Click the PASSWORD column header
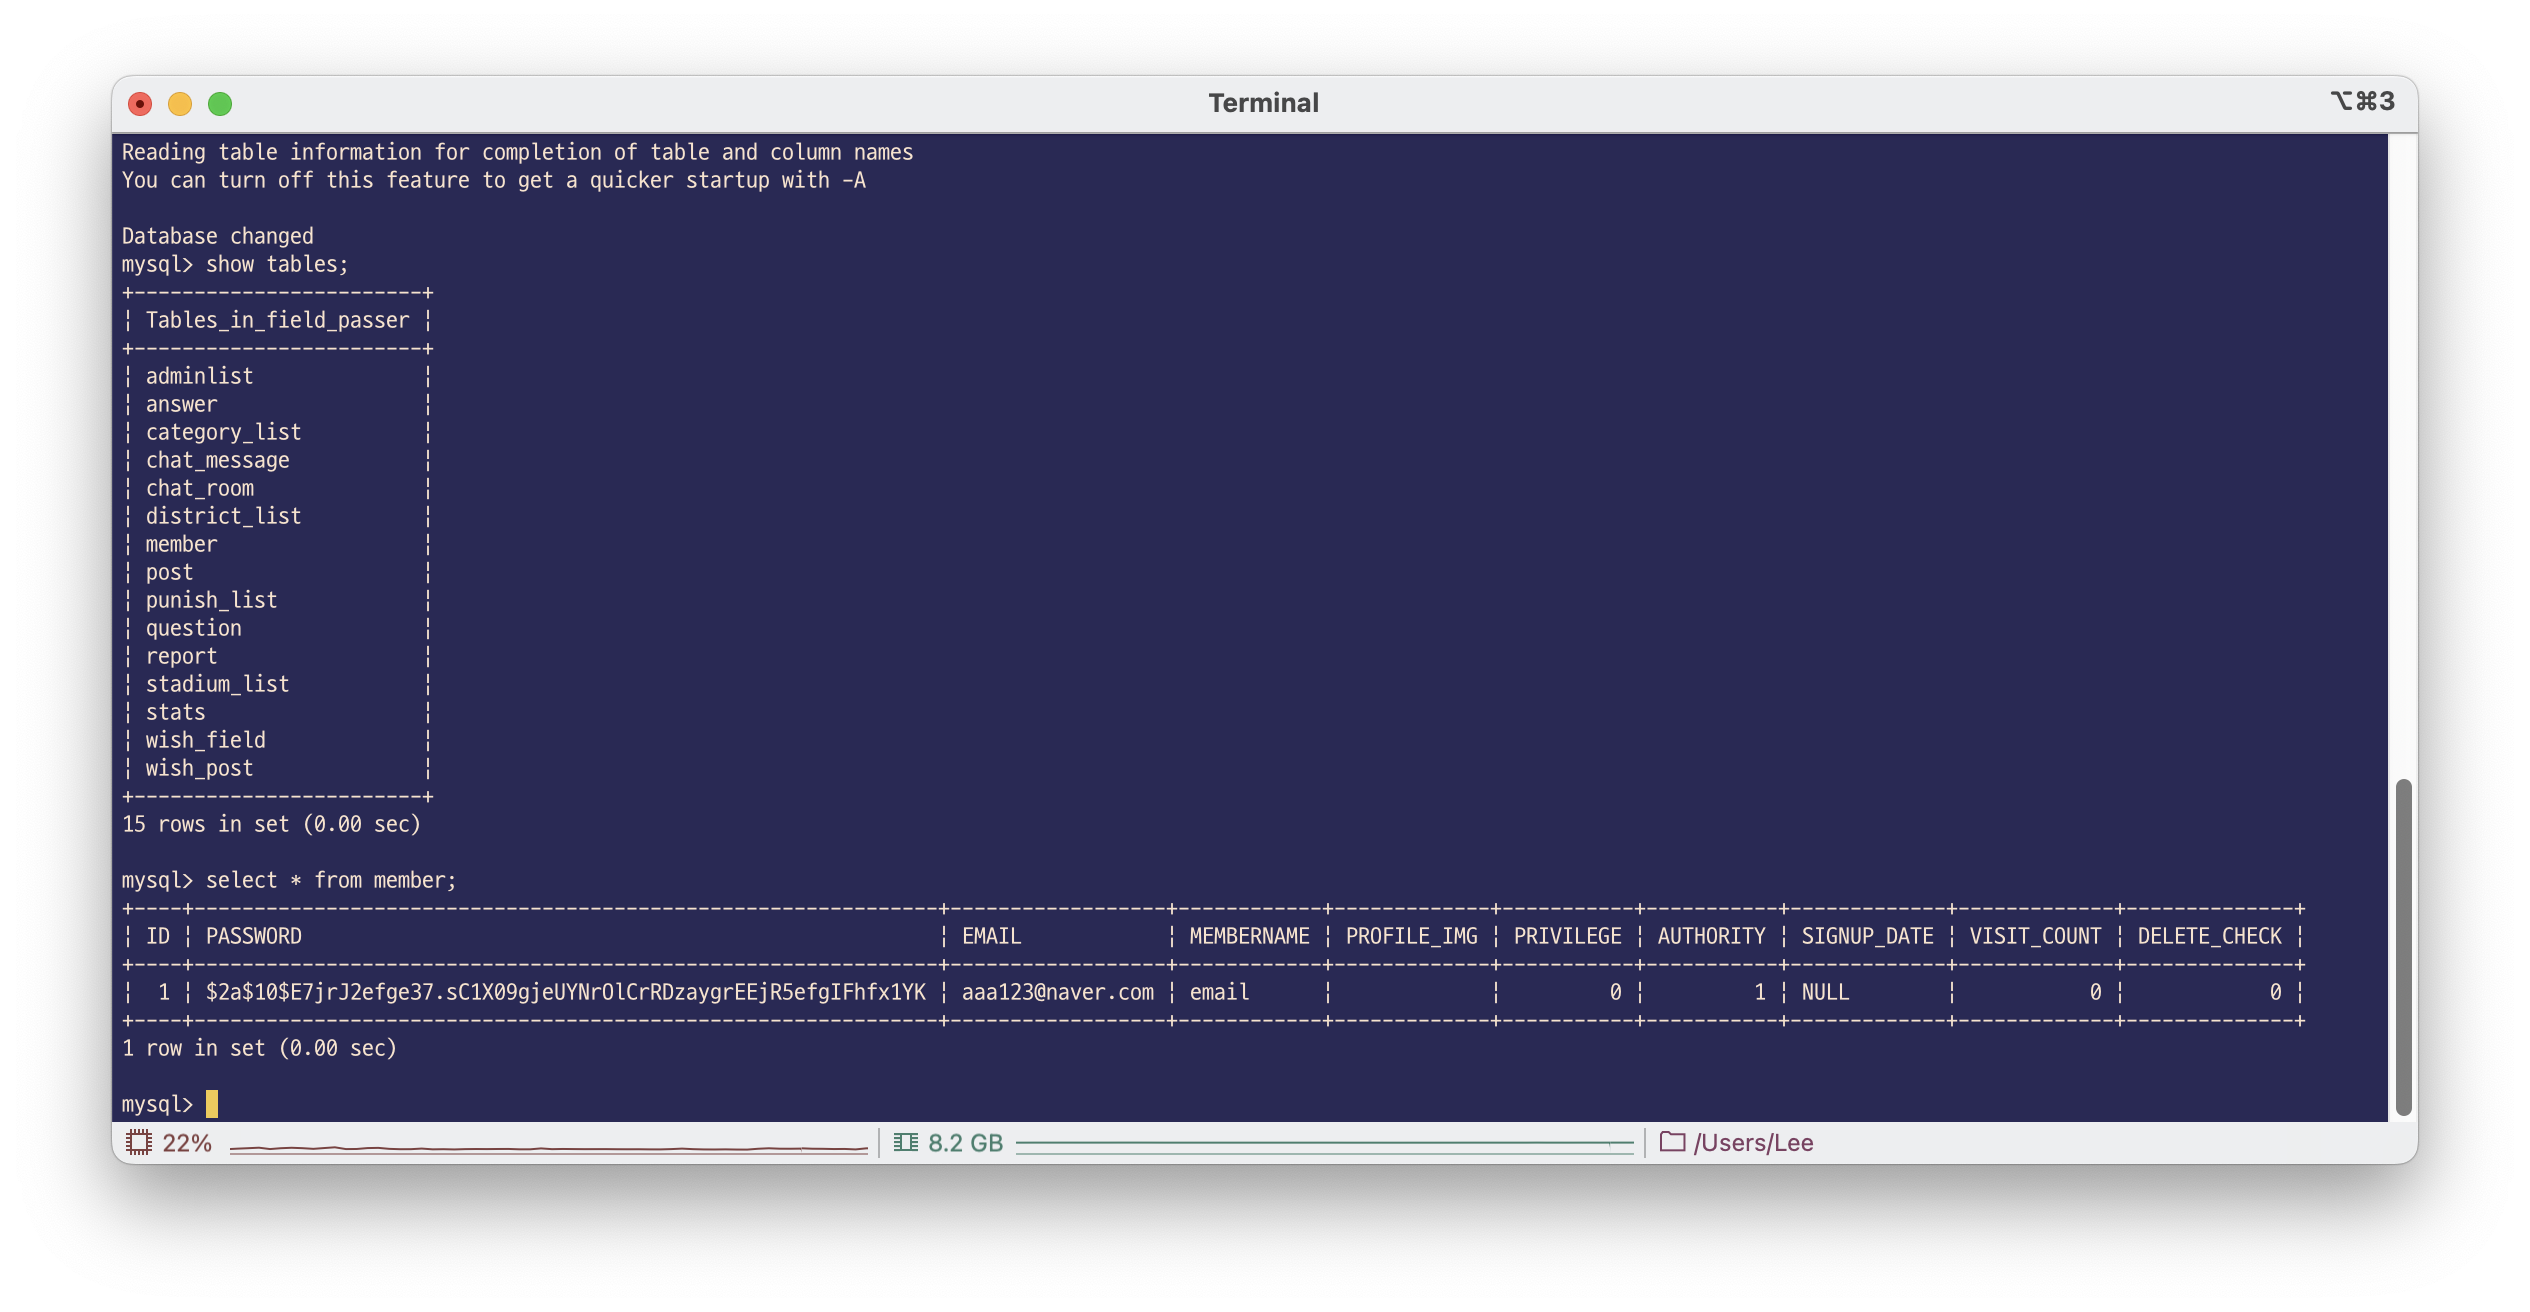This screenshot has width=2530, height=1312. pyautogui.click(x=253, y=936)
